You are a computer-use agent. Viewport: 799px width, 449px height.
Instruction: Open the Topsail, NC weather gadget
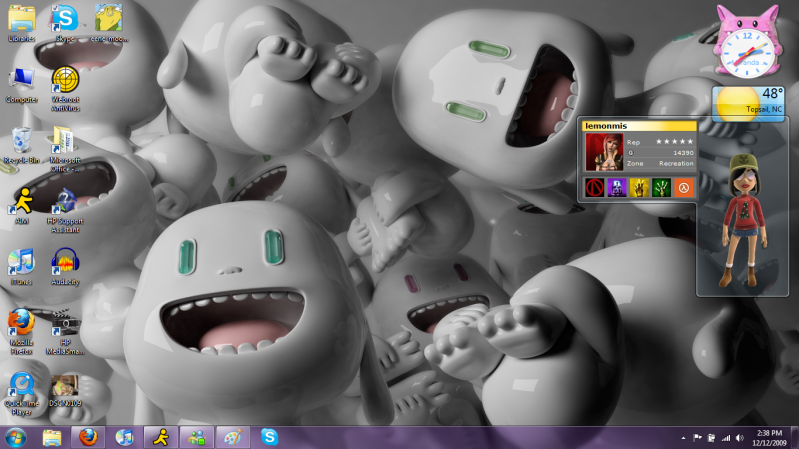(x=748, y=104)
